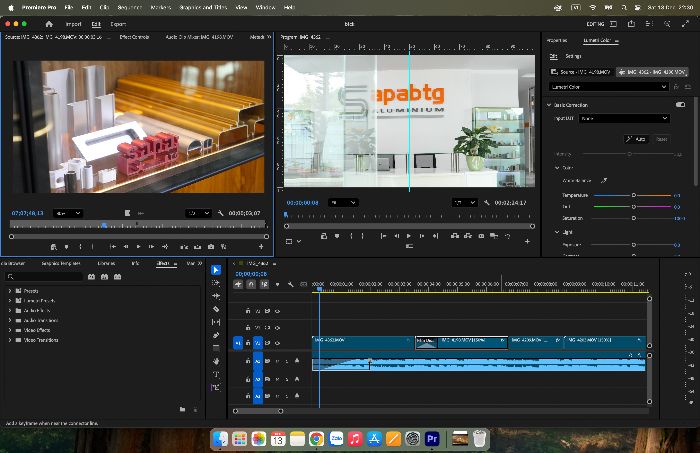This screenshot has height=453, width=700.
Task: Adjust the Temperature slider
Action: pos(633,195)
